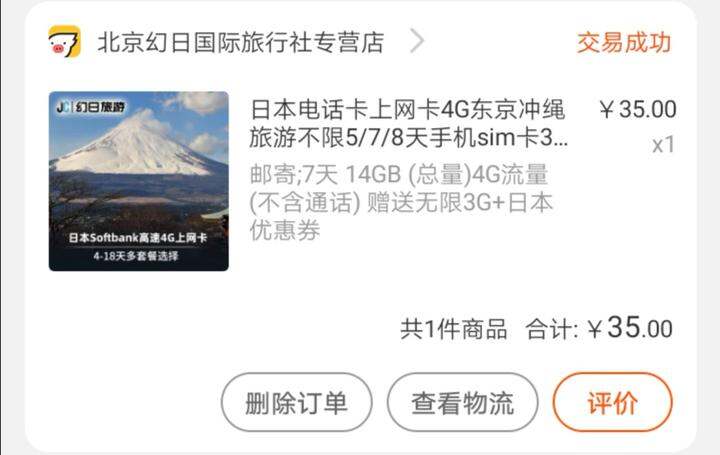Expand store via the chevron arrow
Viewport: 720px width, 455px height.
[x=417, y=41]
